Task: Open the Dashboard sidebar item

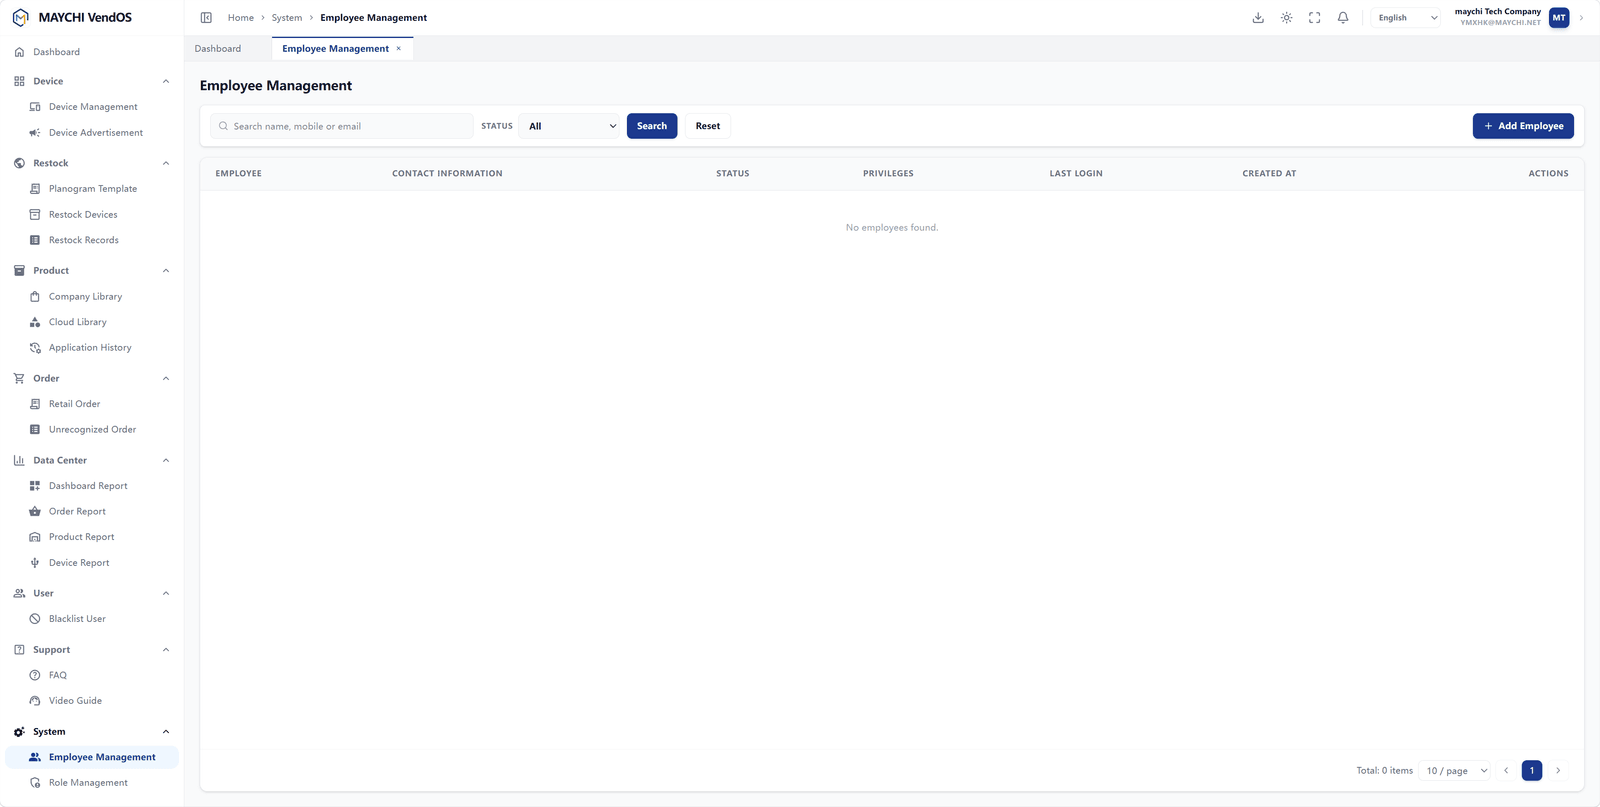Action: [92, 52]
